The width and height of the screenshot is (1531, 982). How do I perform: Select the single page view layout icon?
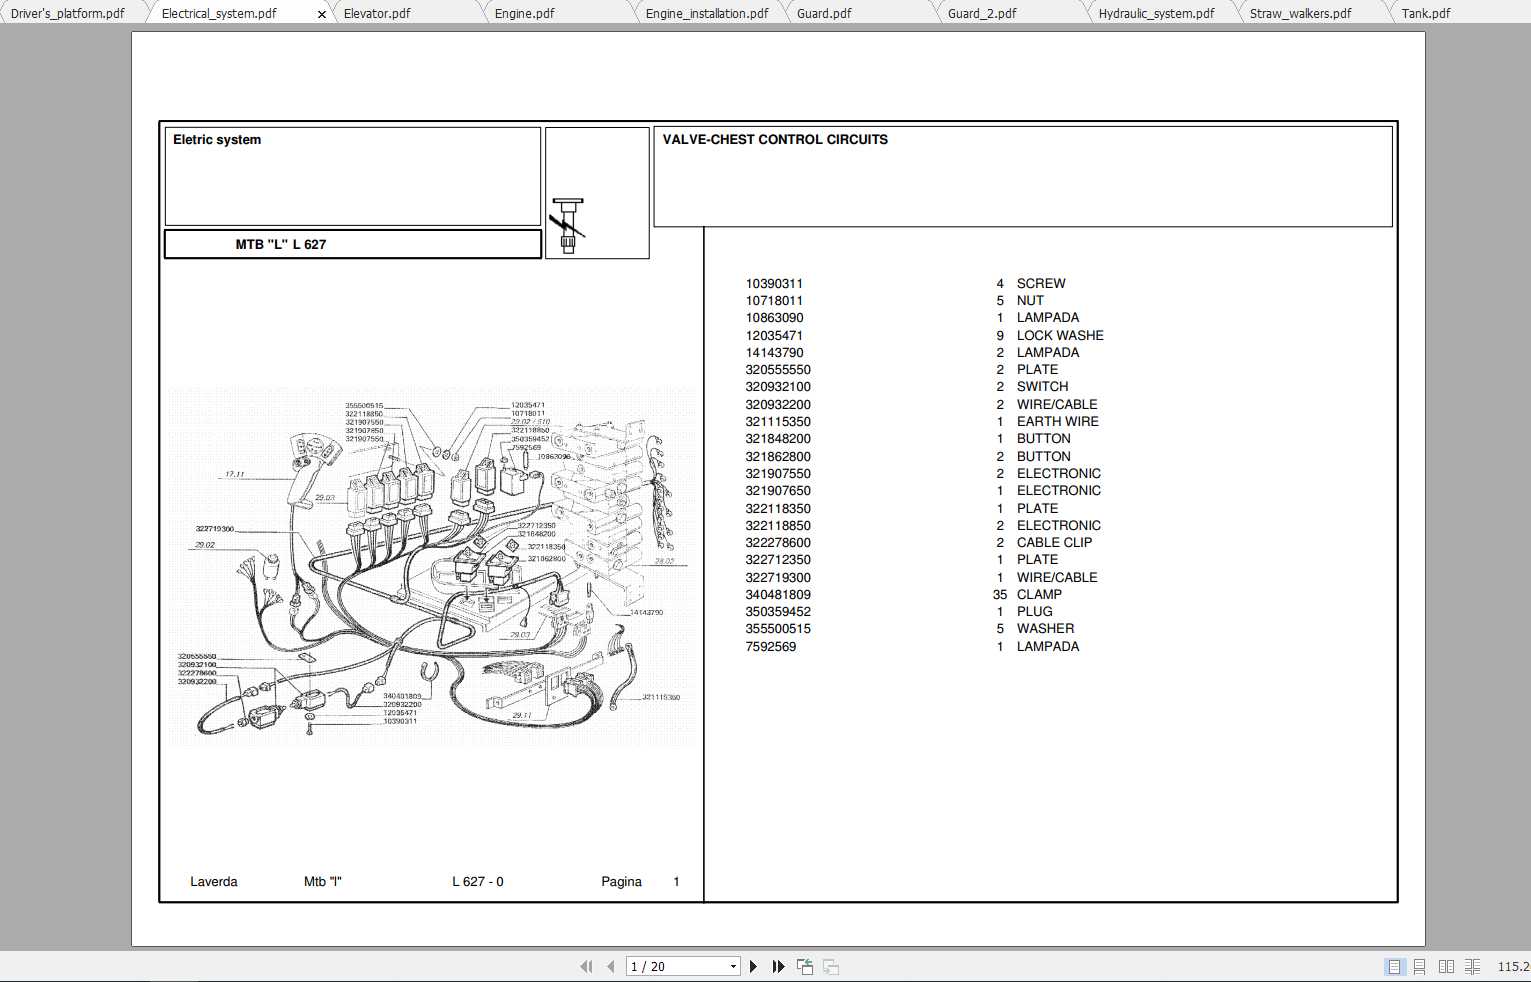(x=1392, y=966)
